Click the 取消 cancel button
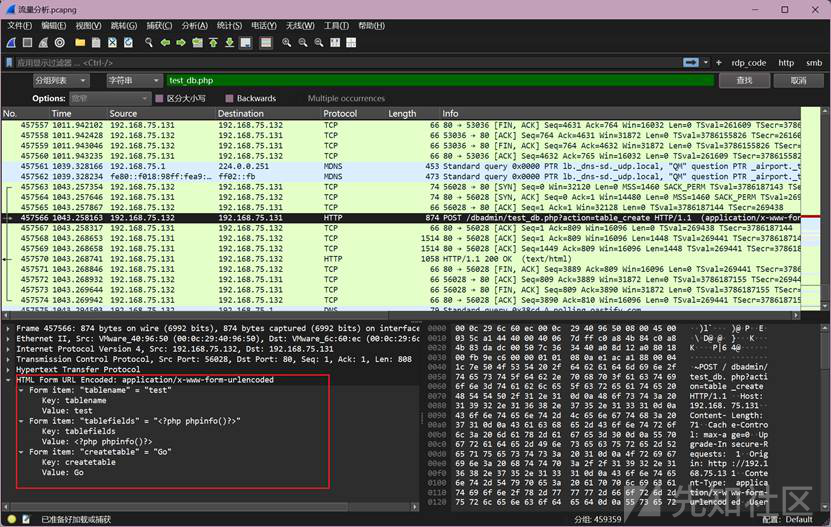This screenshot has width=831, height=527. (798, 81)
